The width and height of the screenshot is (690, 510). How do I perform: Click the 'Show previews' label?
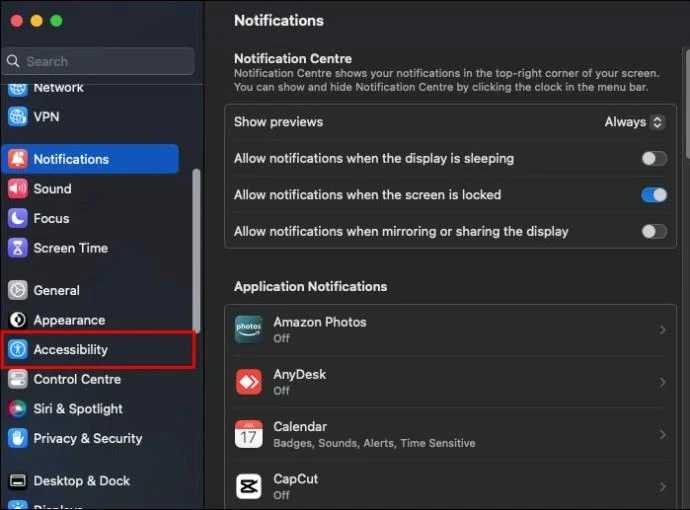click(x=278, y=122)
